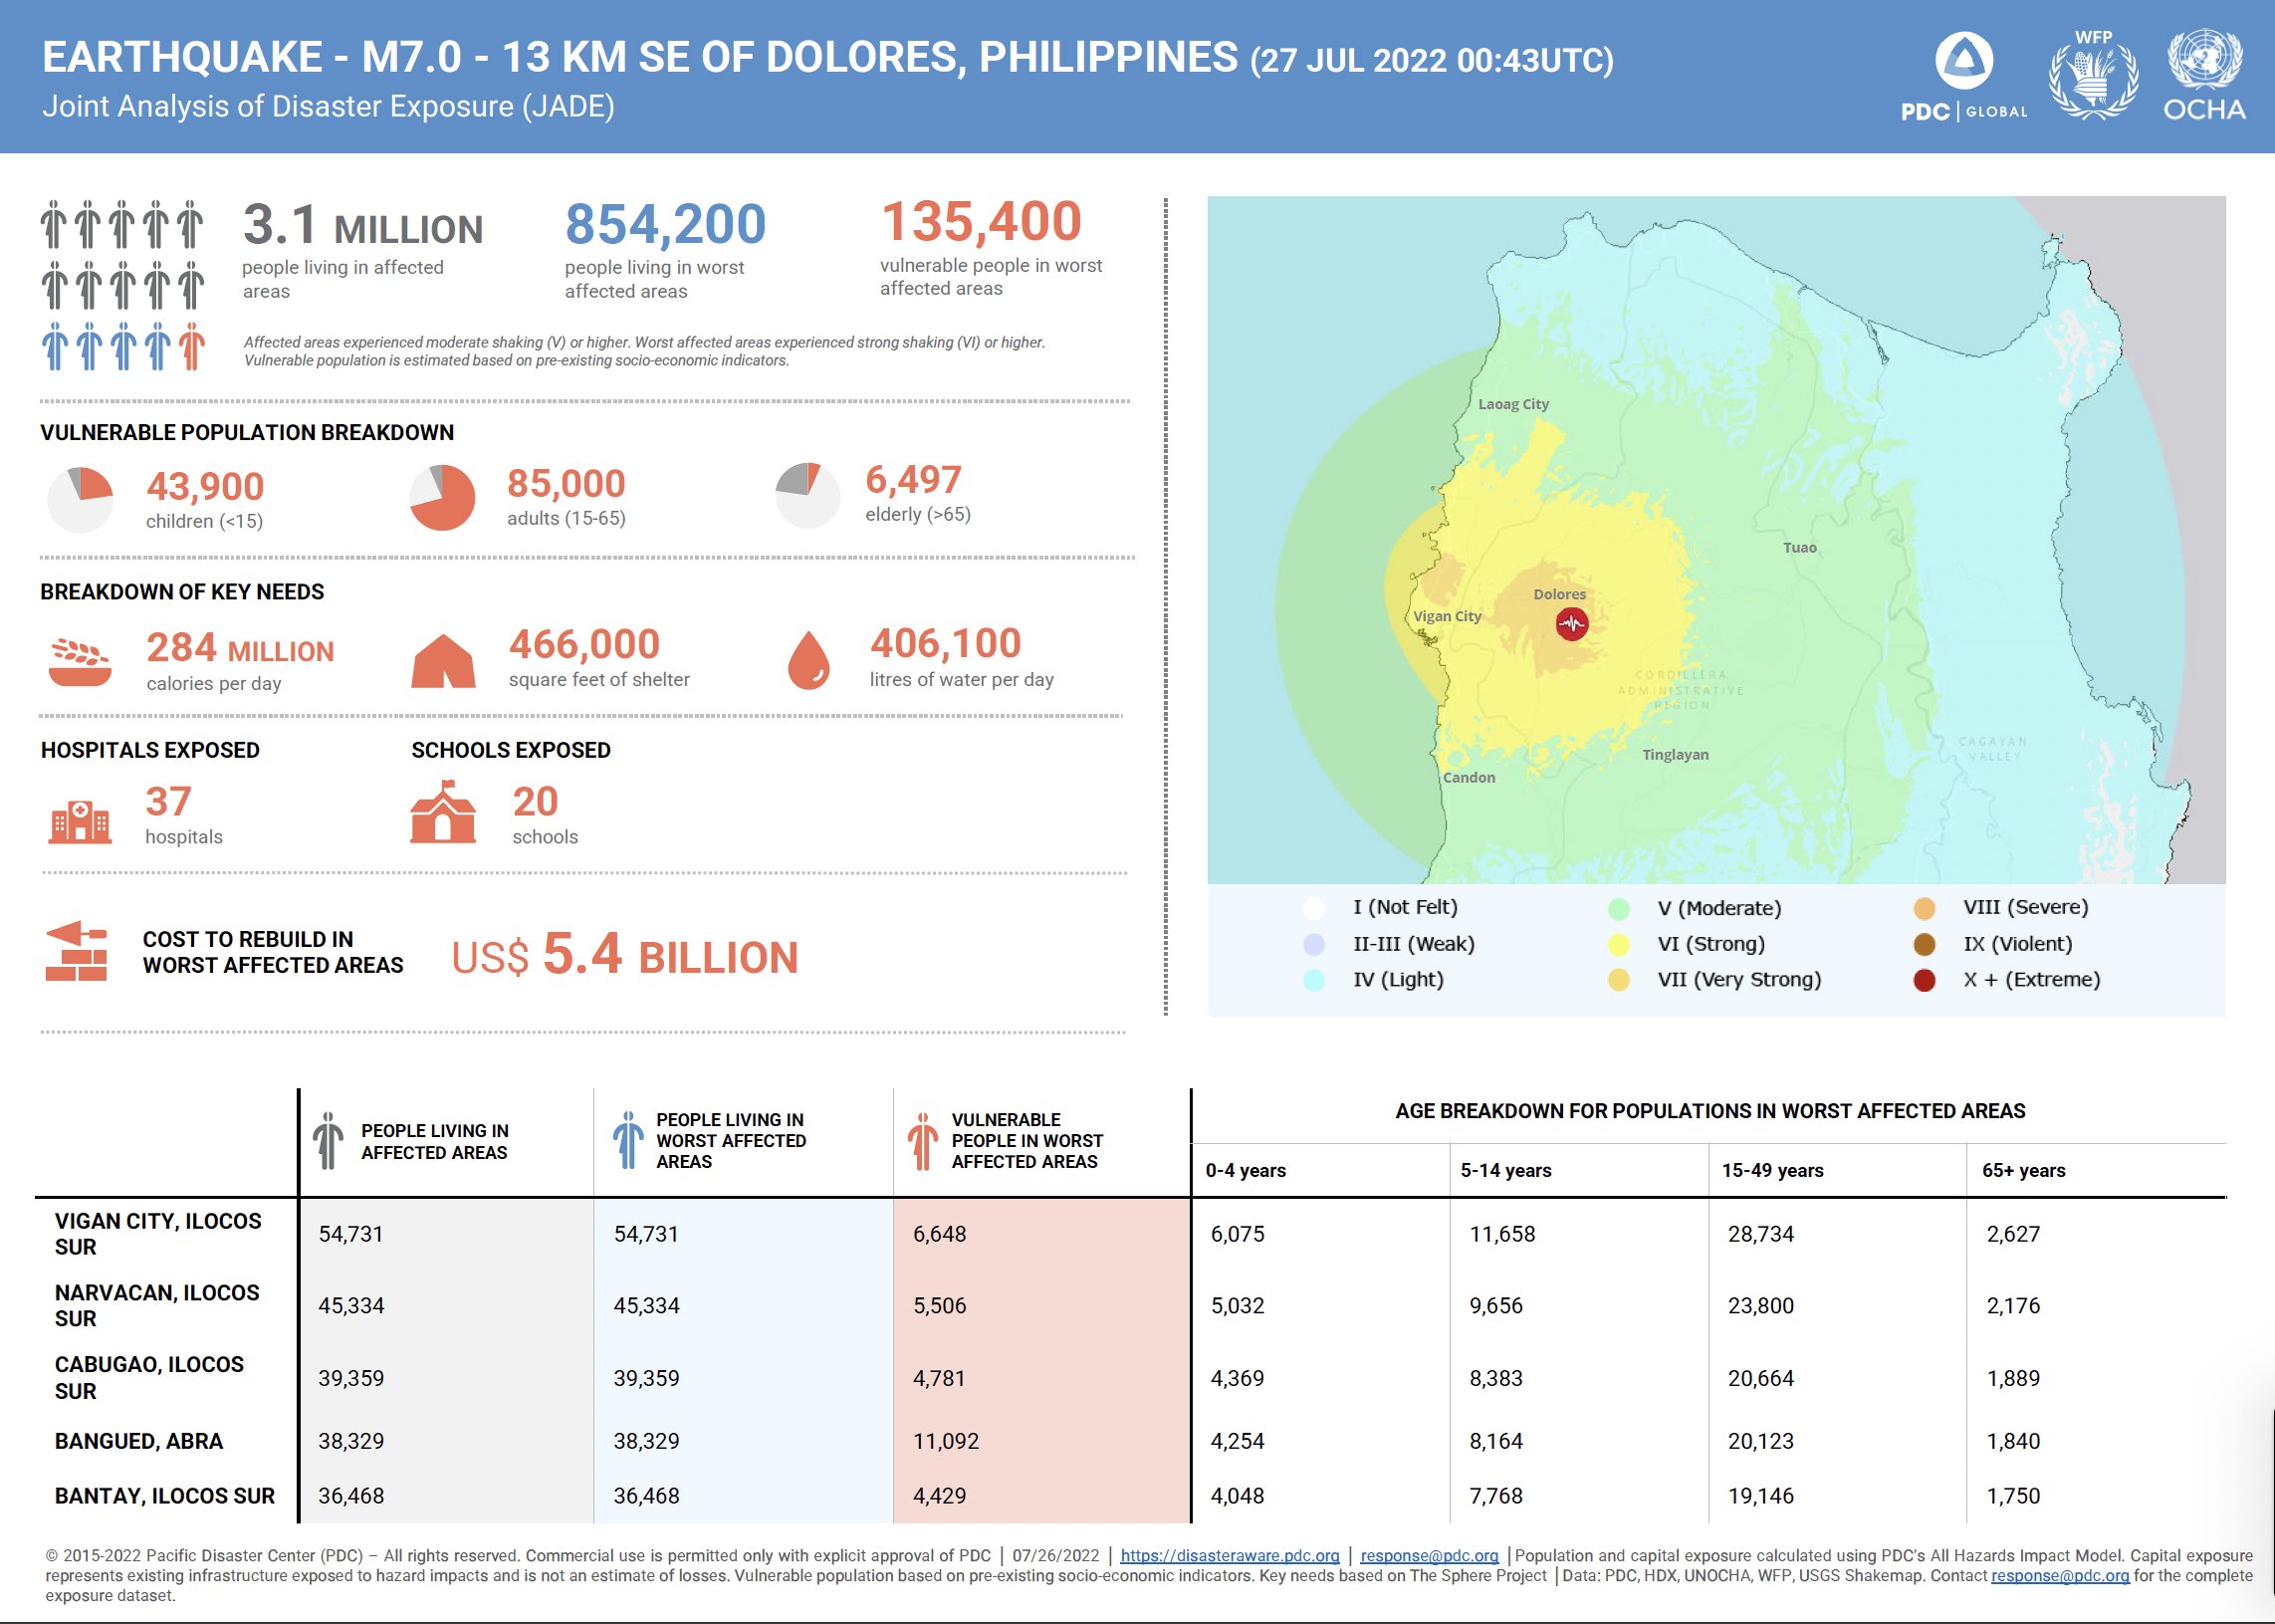
Task: Click the VI (Strong) legend swatch
Action: 1618,944
